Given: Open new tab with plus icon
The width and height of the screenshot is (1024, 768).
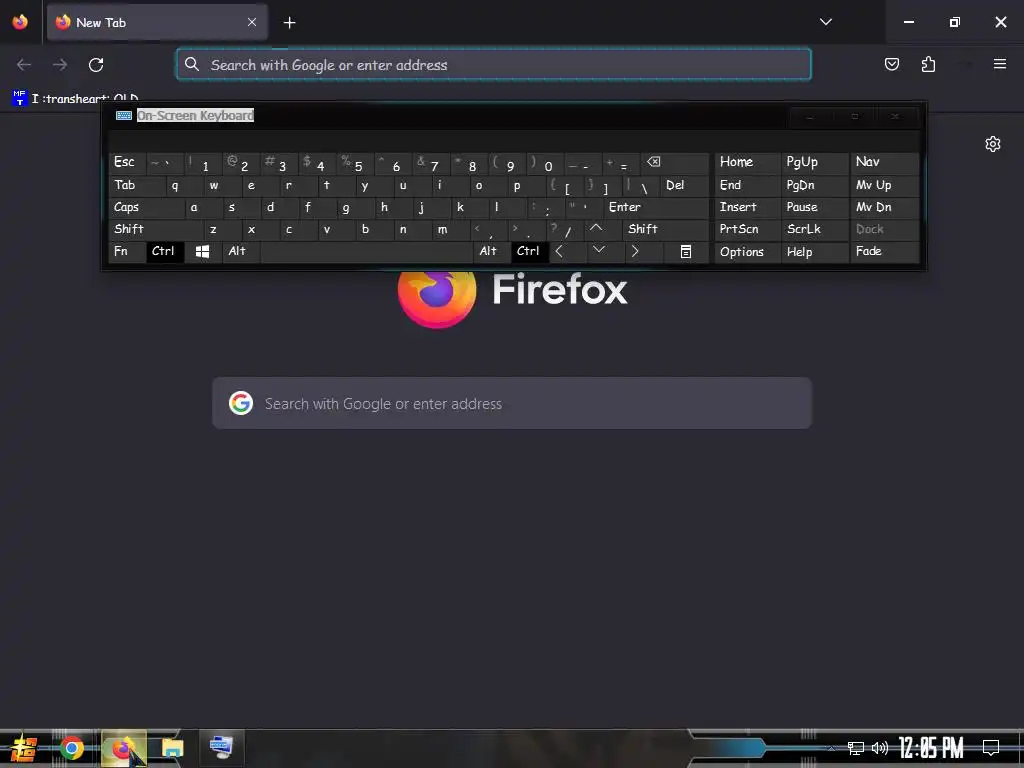Looking at the screenshot, I should pyautogui.click(x=289, y=23).
